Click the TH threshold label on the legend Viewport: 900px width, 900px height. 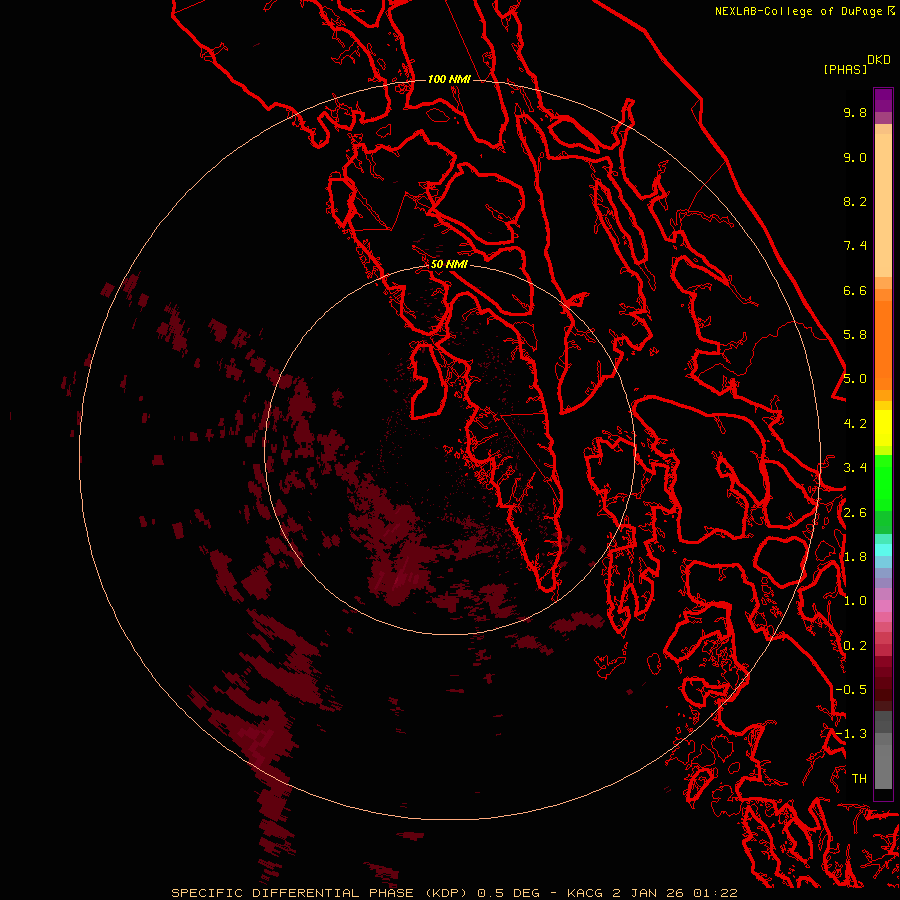pos(859,779)
